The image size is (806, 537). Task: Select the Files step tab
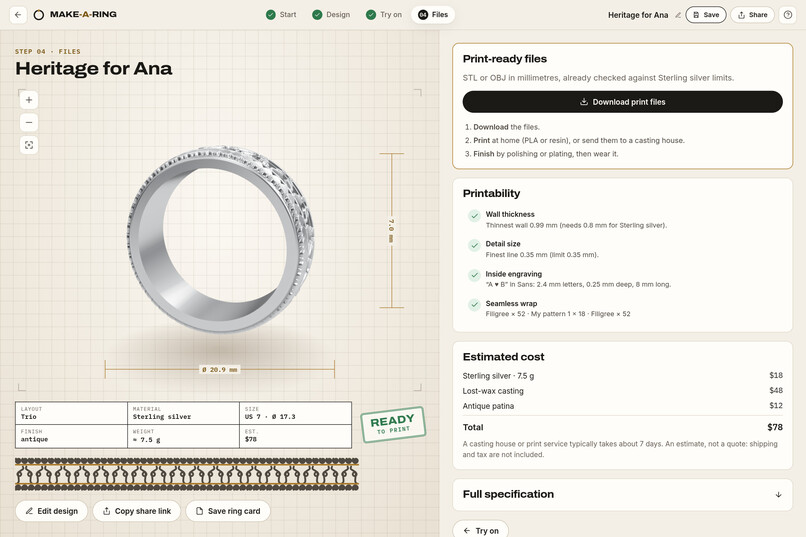(433, 15)
